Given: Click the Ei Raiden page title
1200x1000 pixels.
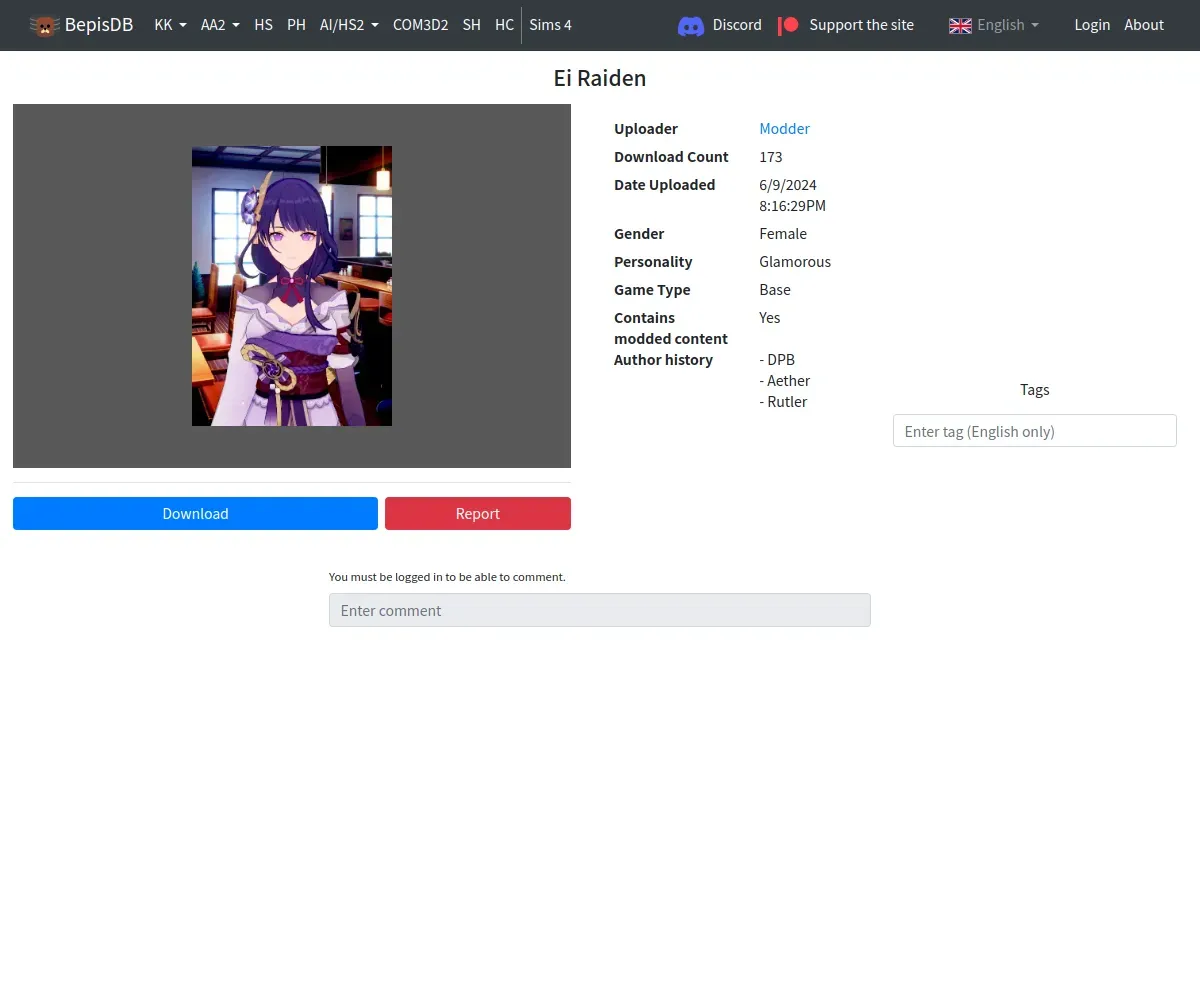Looking at the screenshot, I should (x=600, y=78).
